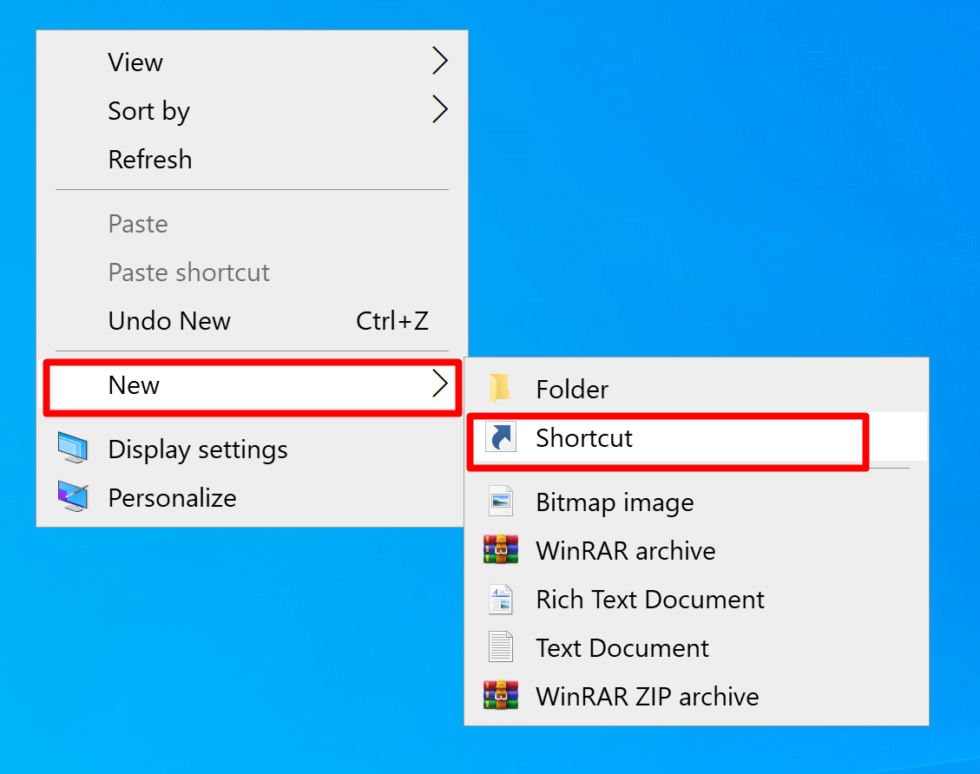This screenshot has height=774, width=980.
Task: Expand the Sort by submenu arrow
Action: (439, 110)
